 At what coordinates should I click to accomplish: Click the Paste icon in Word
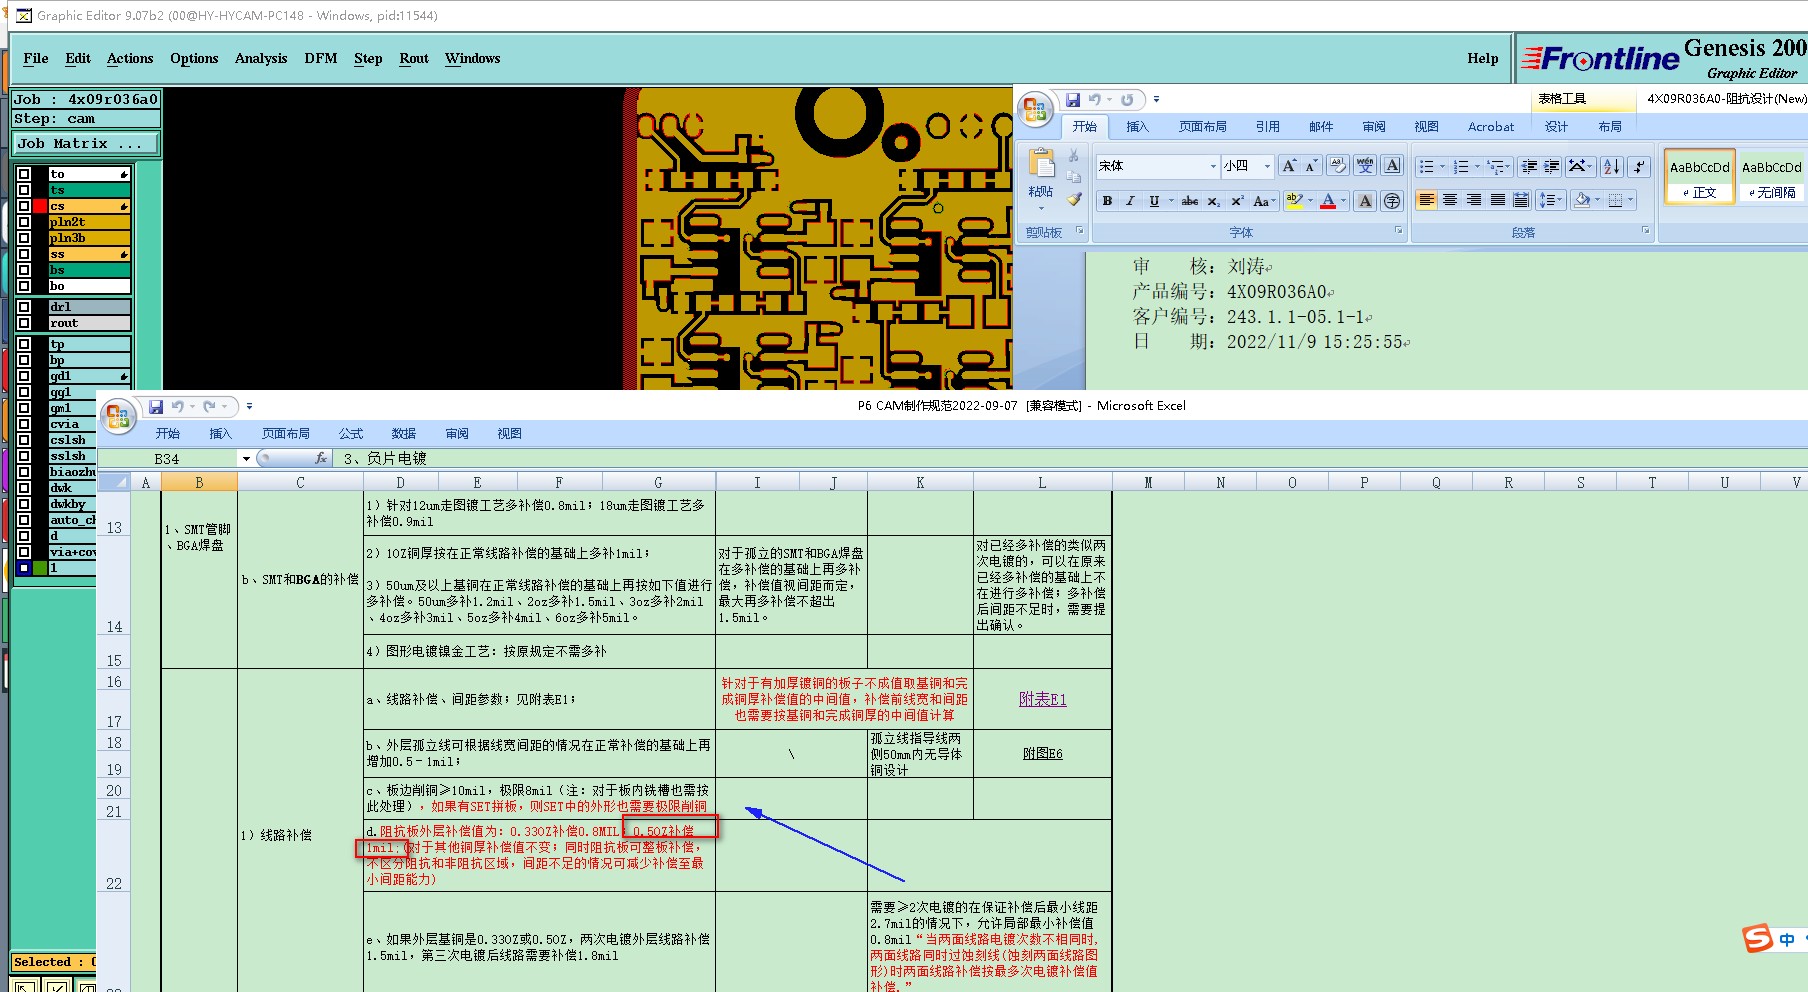(1041, 164)
